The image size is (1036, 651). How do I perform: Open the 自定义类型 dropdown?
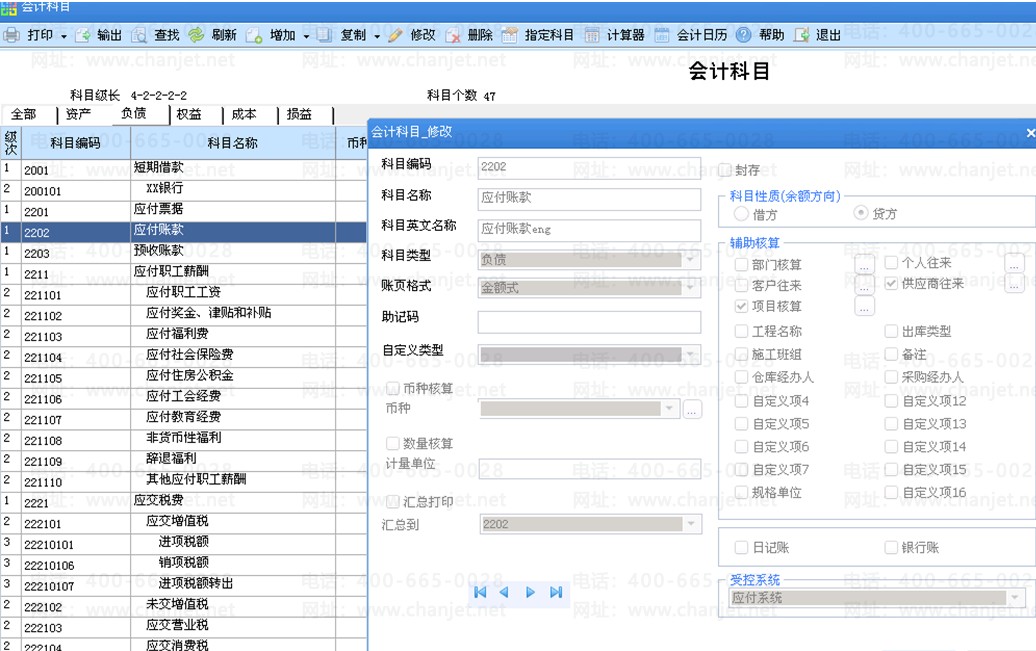tap(691, 354)
